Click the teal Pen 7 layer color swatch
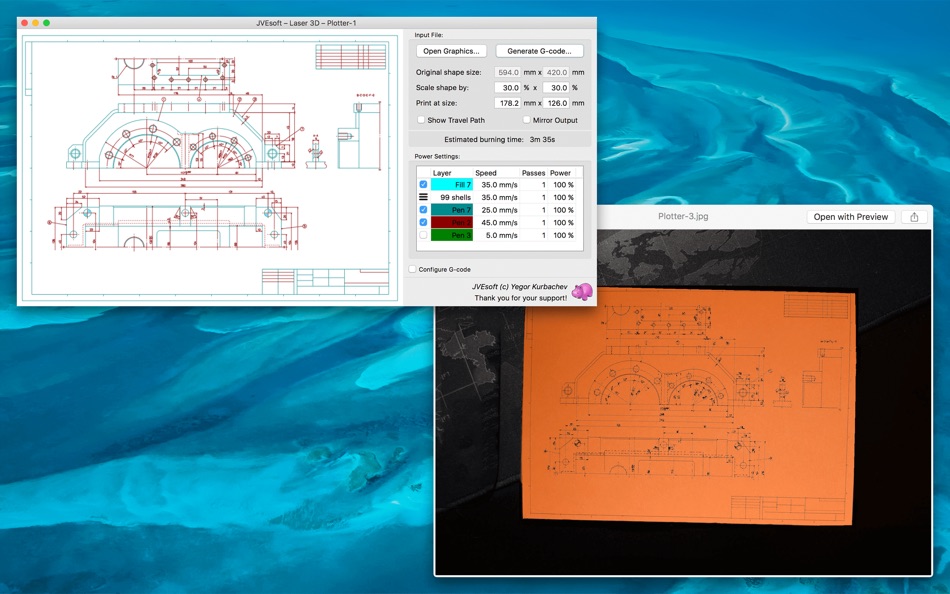950x594 pixels. (451, 210)
